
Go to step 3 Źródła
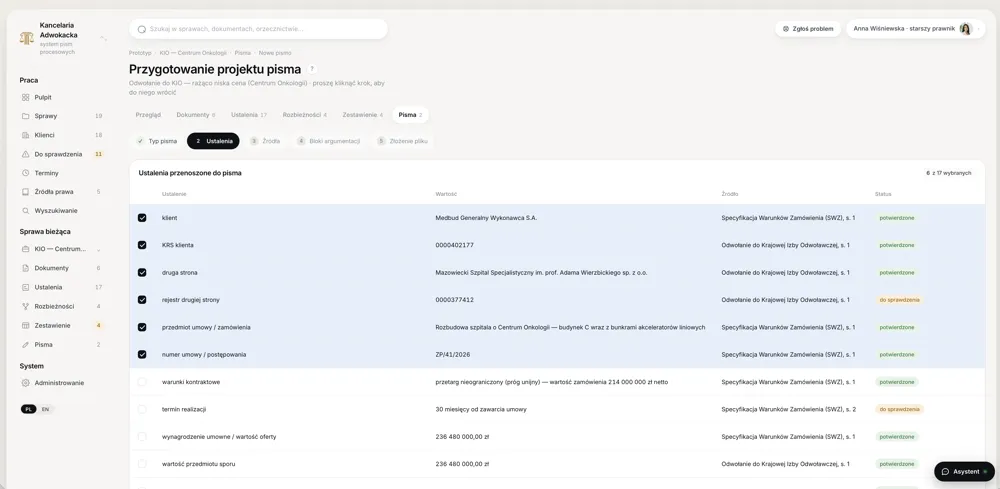[x=265, y=141]
